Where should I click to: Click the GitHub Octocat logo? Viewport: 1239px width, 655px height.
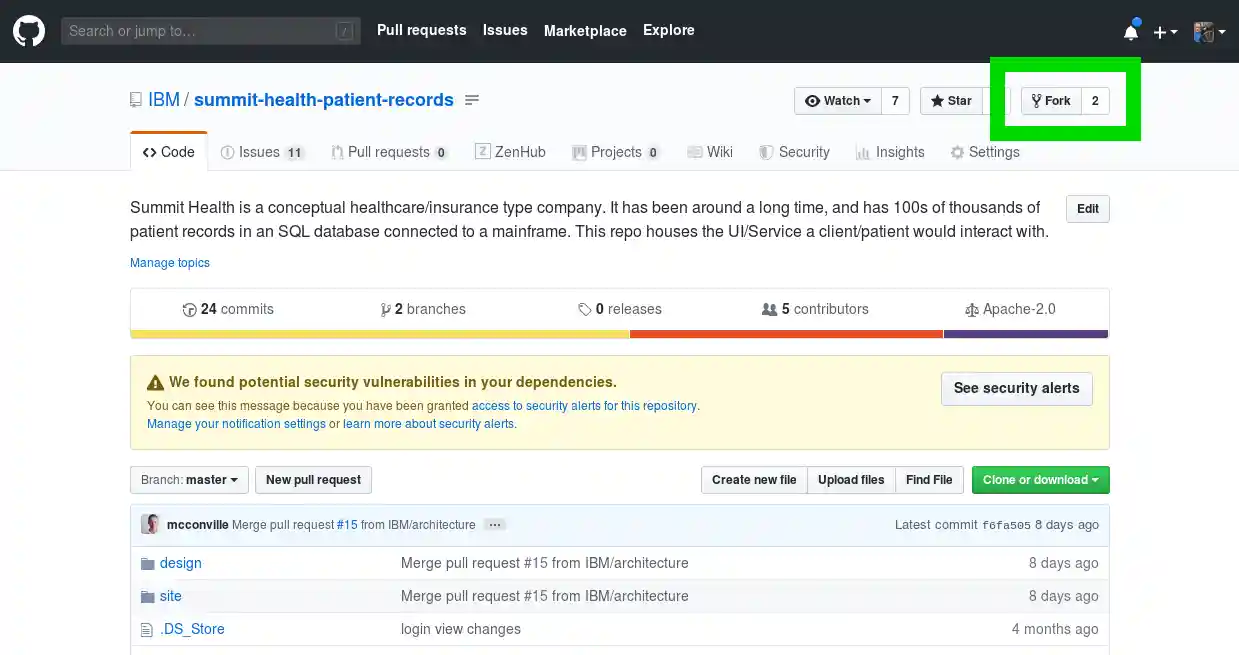pyautogui.click(x=29, y=31)
